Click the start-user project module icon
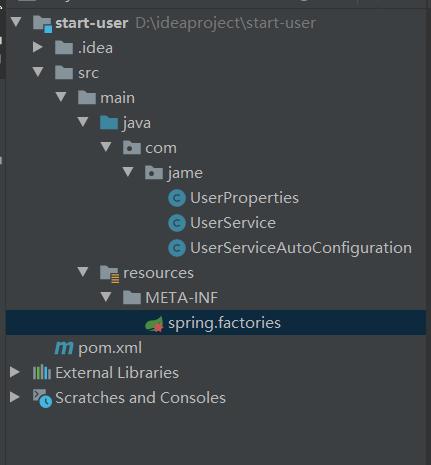Screen dimensions: 431x465 tap(42, 24)
